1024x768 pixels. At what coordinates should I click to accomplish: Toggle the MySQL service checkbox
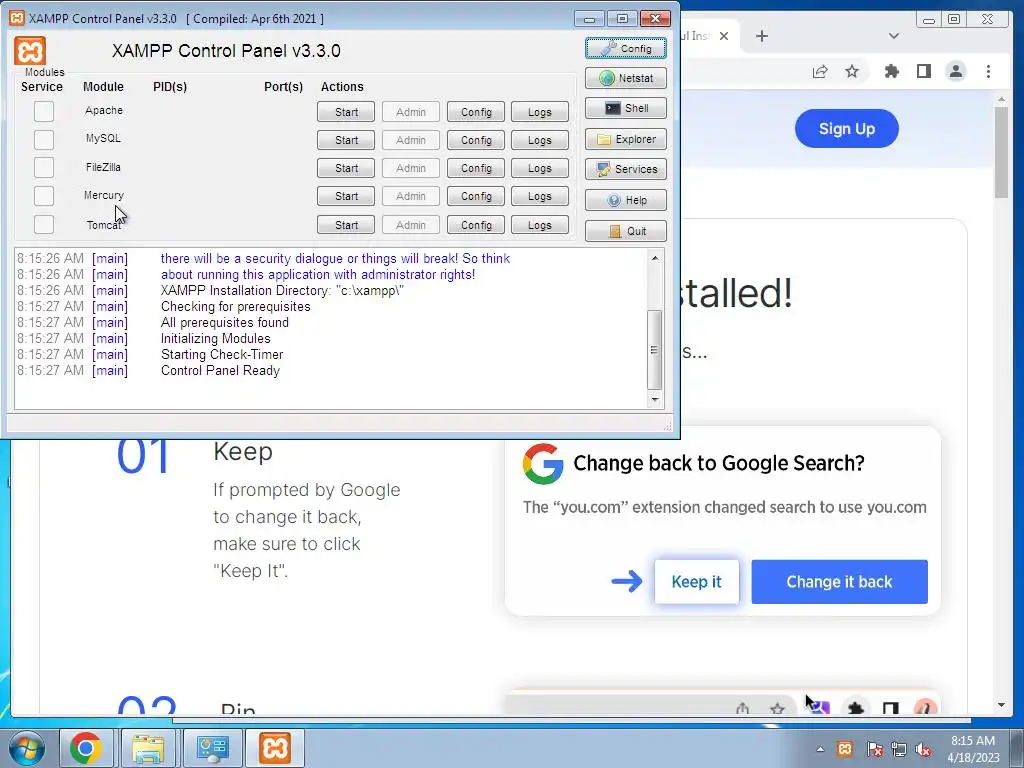pyautogui.click(x=44, y=140)
